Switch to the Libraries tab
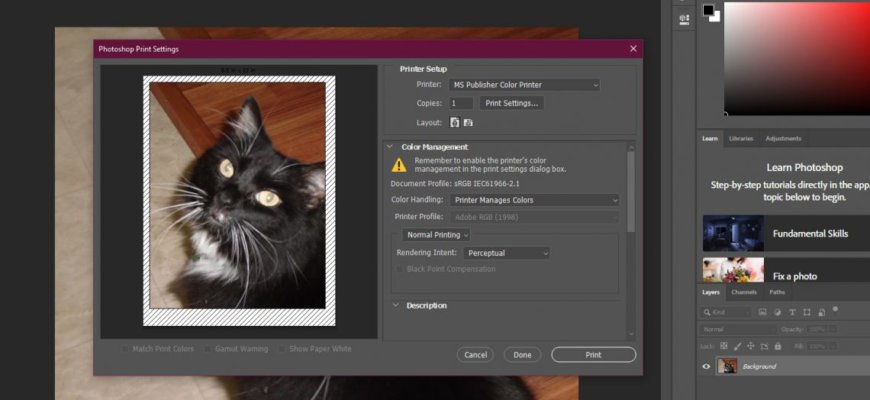870x400 pixels. 741,138
